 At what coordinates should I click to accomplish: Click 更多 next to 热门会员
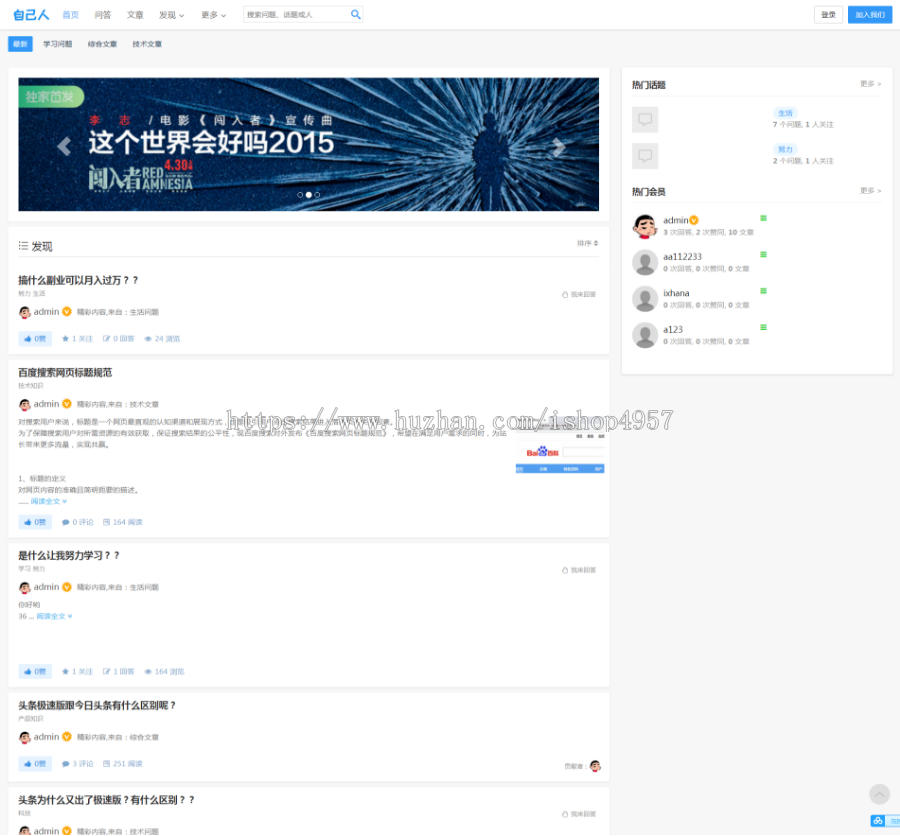pyautogui.click(x=870, y=191)
